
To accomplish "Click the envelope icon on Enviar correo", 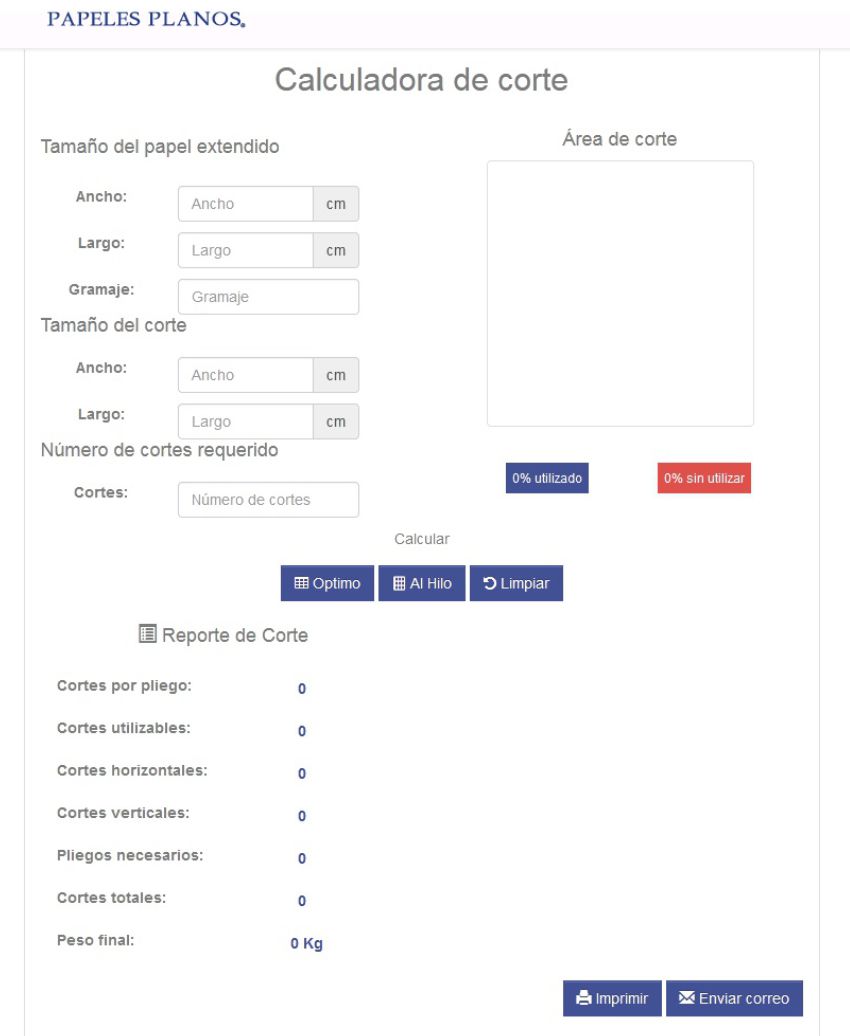I will click(x=686, y=998).
